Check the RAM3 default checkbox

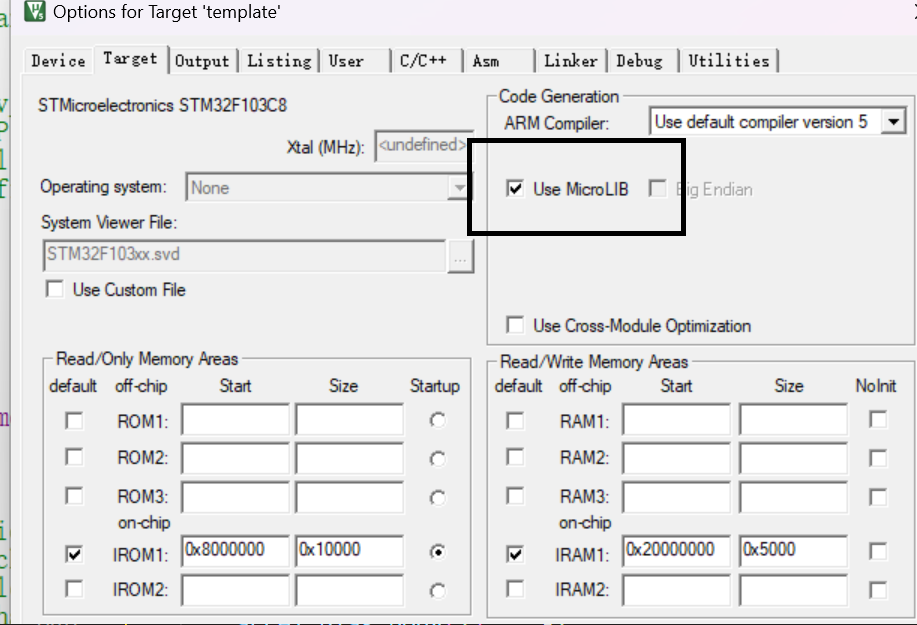point(515,496)
